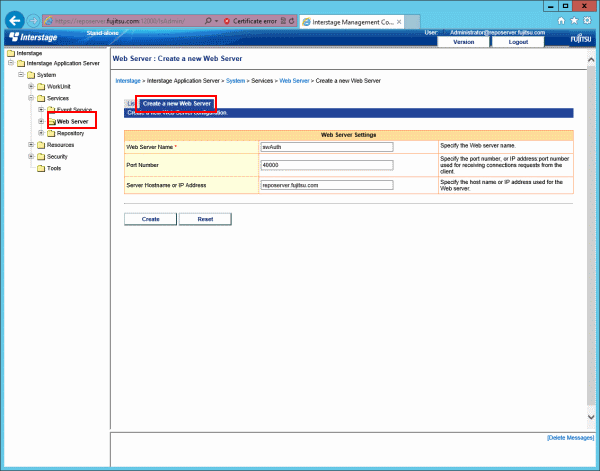
Task: Close the Interstage Management Console tab
Action: point(399,22)
